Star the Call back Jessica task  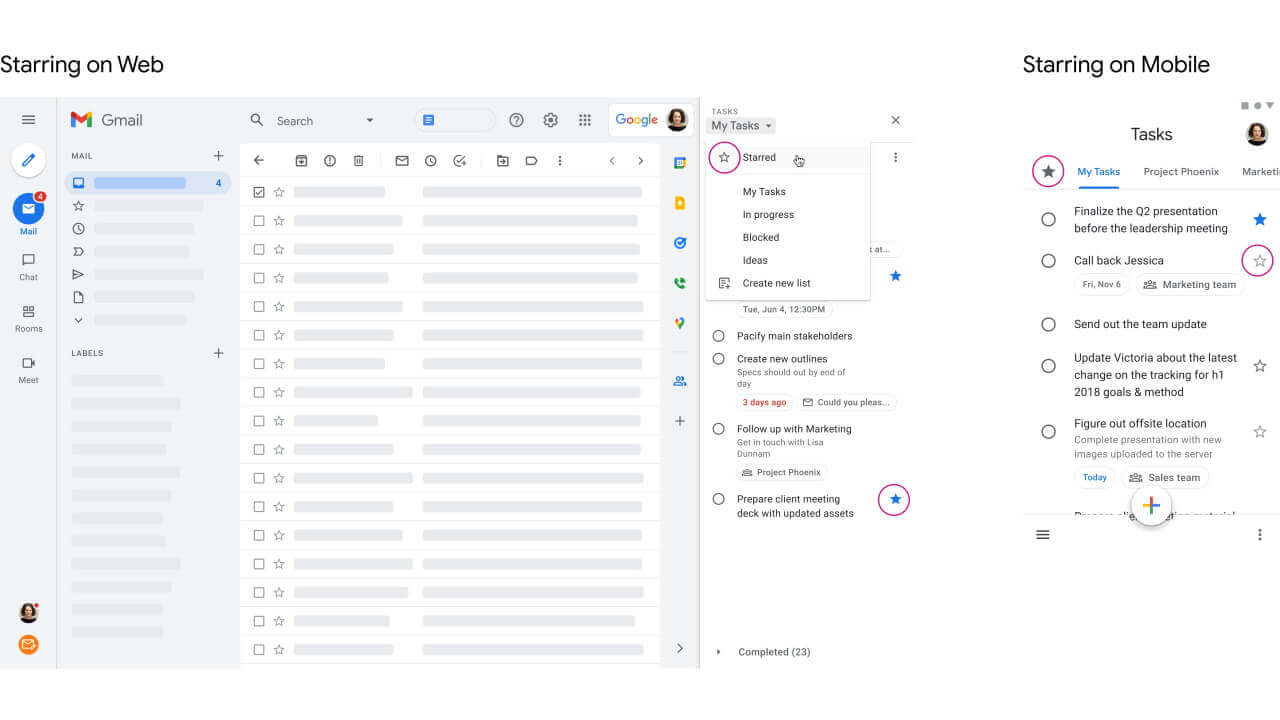[1258, 260]
